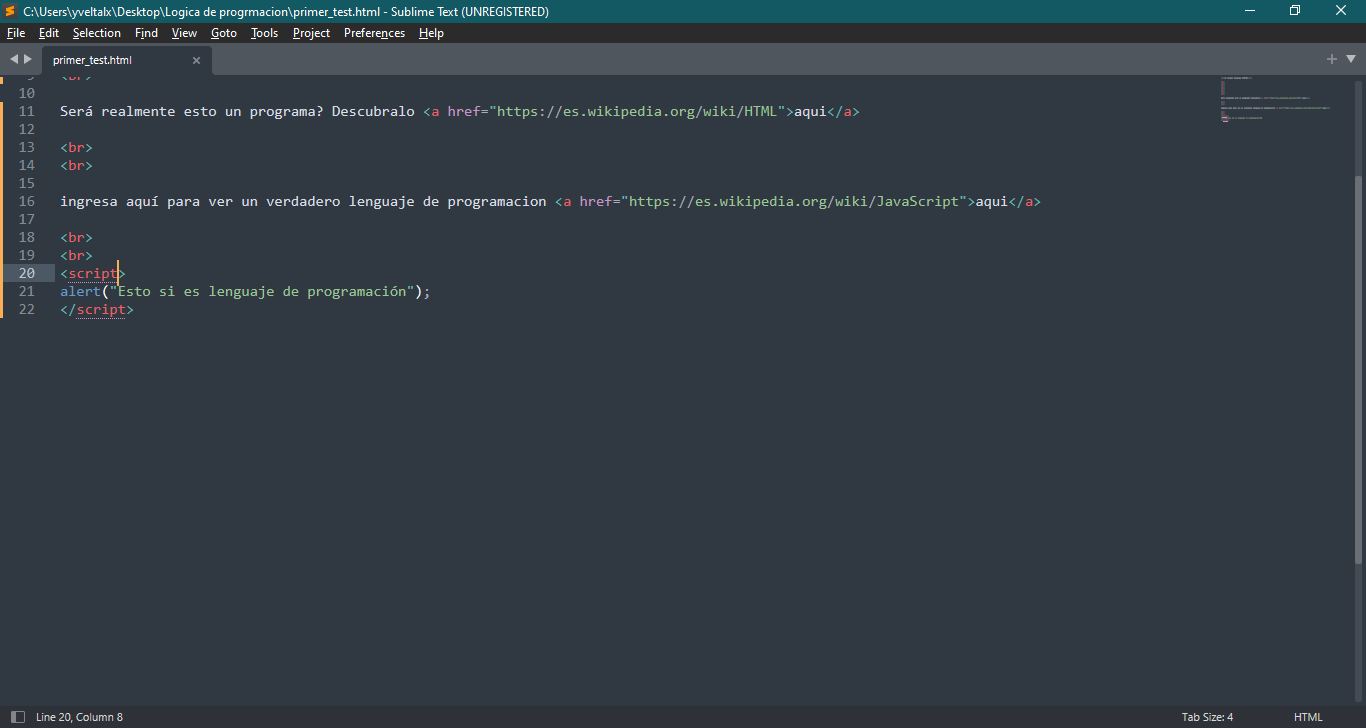Viewport: 1366px width, 728px height.
Task: Open the Selection menu
Action: pyautogui.click(x=97, y=33)
